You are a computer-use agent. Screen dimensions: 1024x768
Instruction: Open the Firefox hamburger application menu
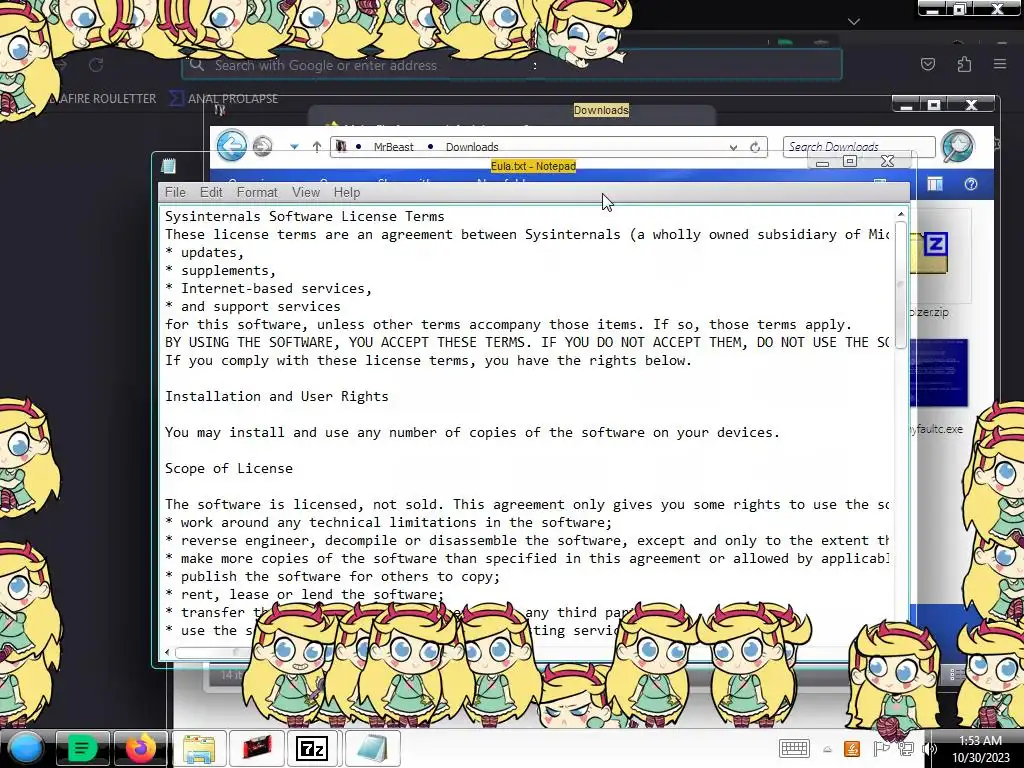tap(1000, 64)
